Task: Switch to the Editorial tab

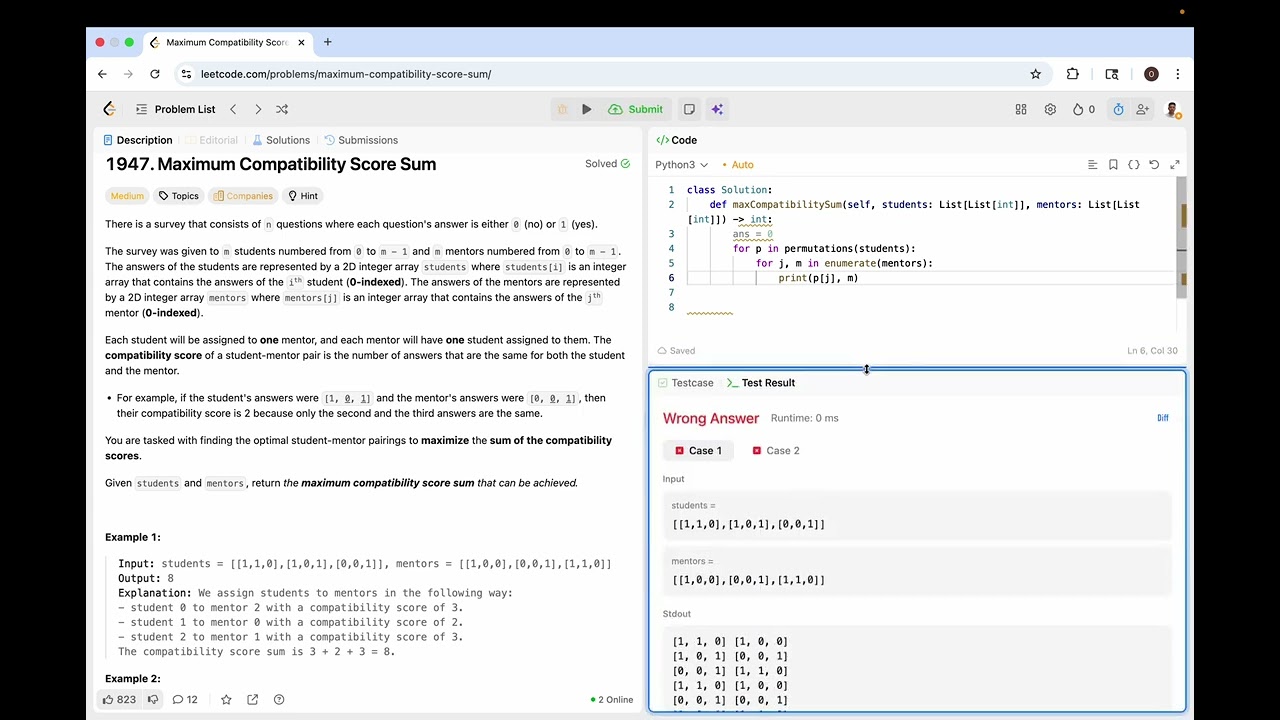Action: tap(212, 140)
